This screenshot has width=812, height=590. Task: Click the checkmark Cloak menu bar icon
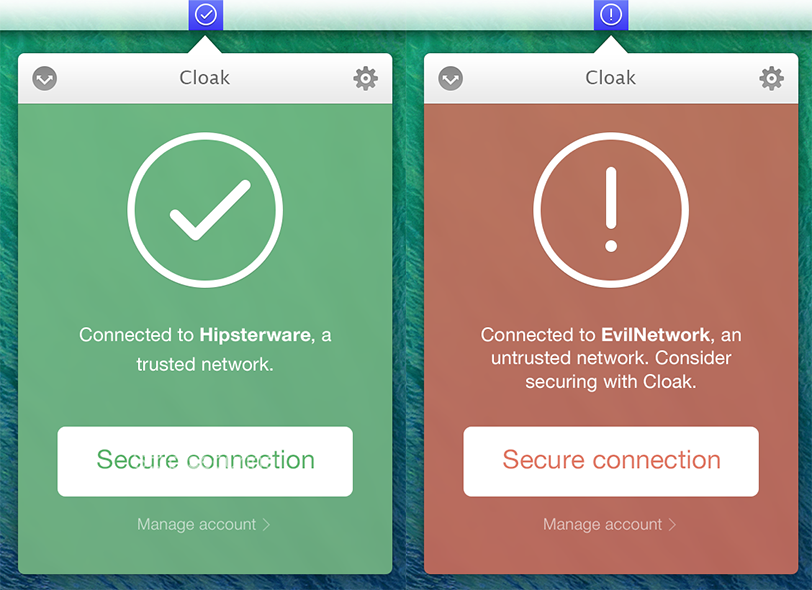click(206, 15)
